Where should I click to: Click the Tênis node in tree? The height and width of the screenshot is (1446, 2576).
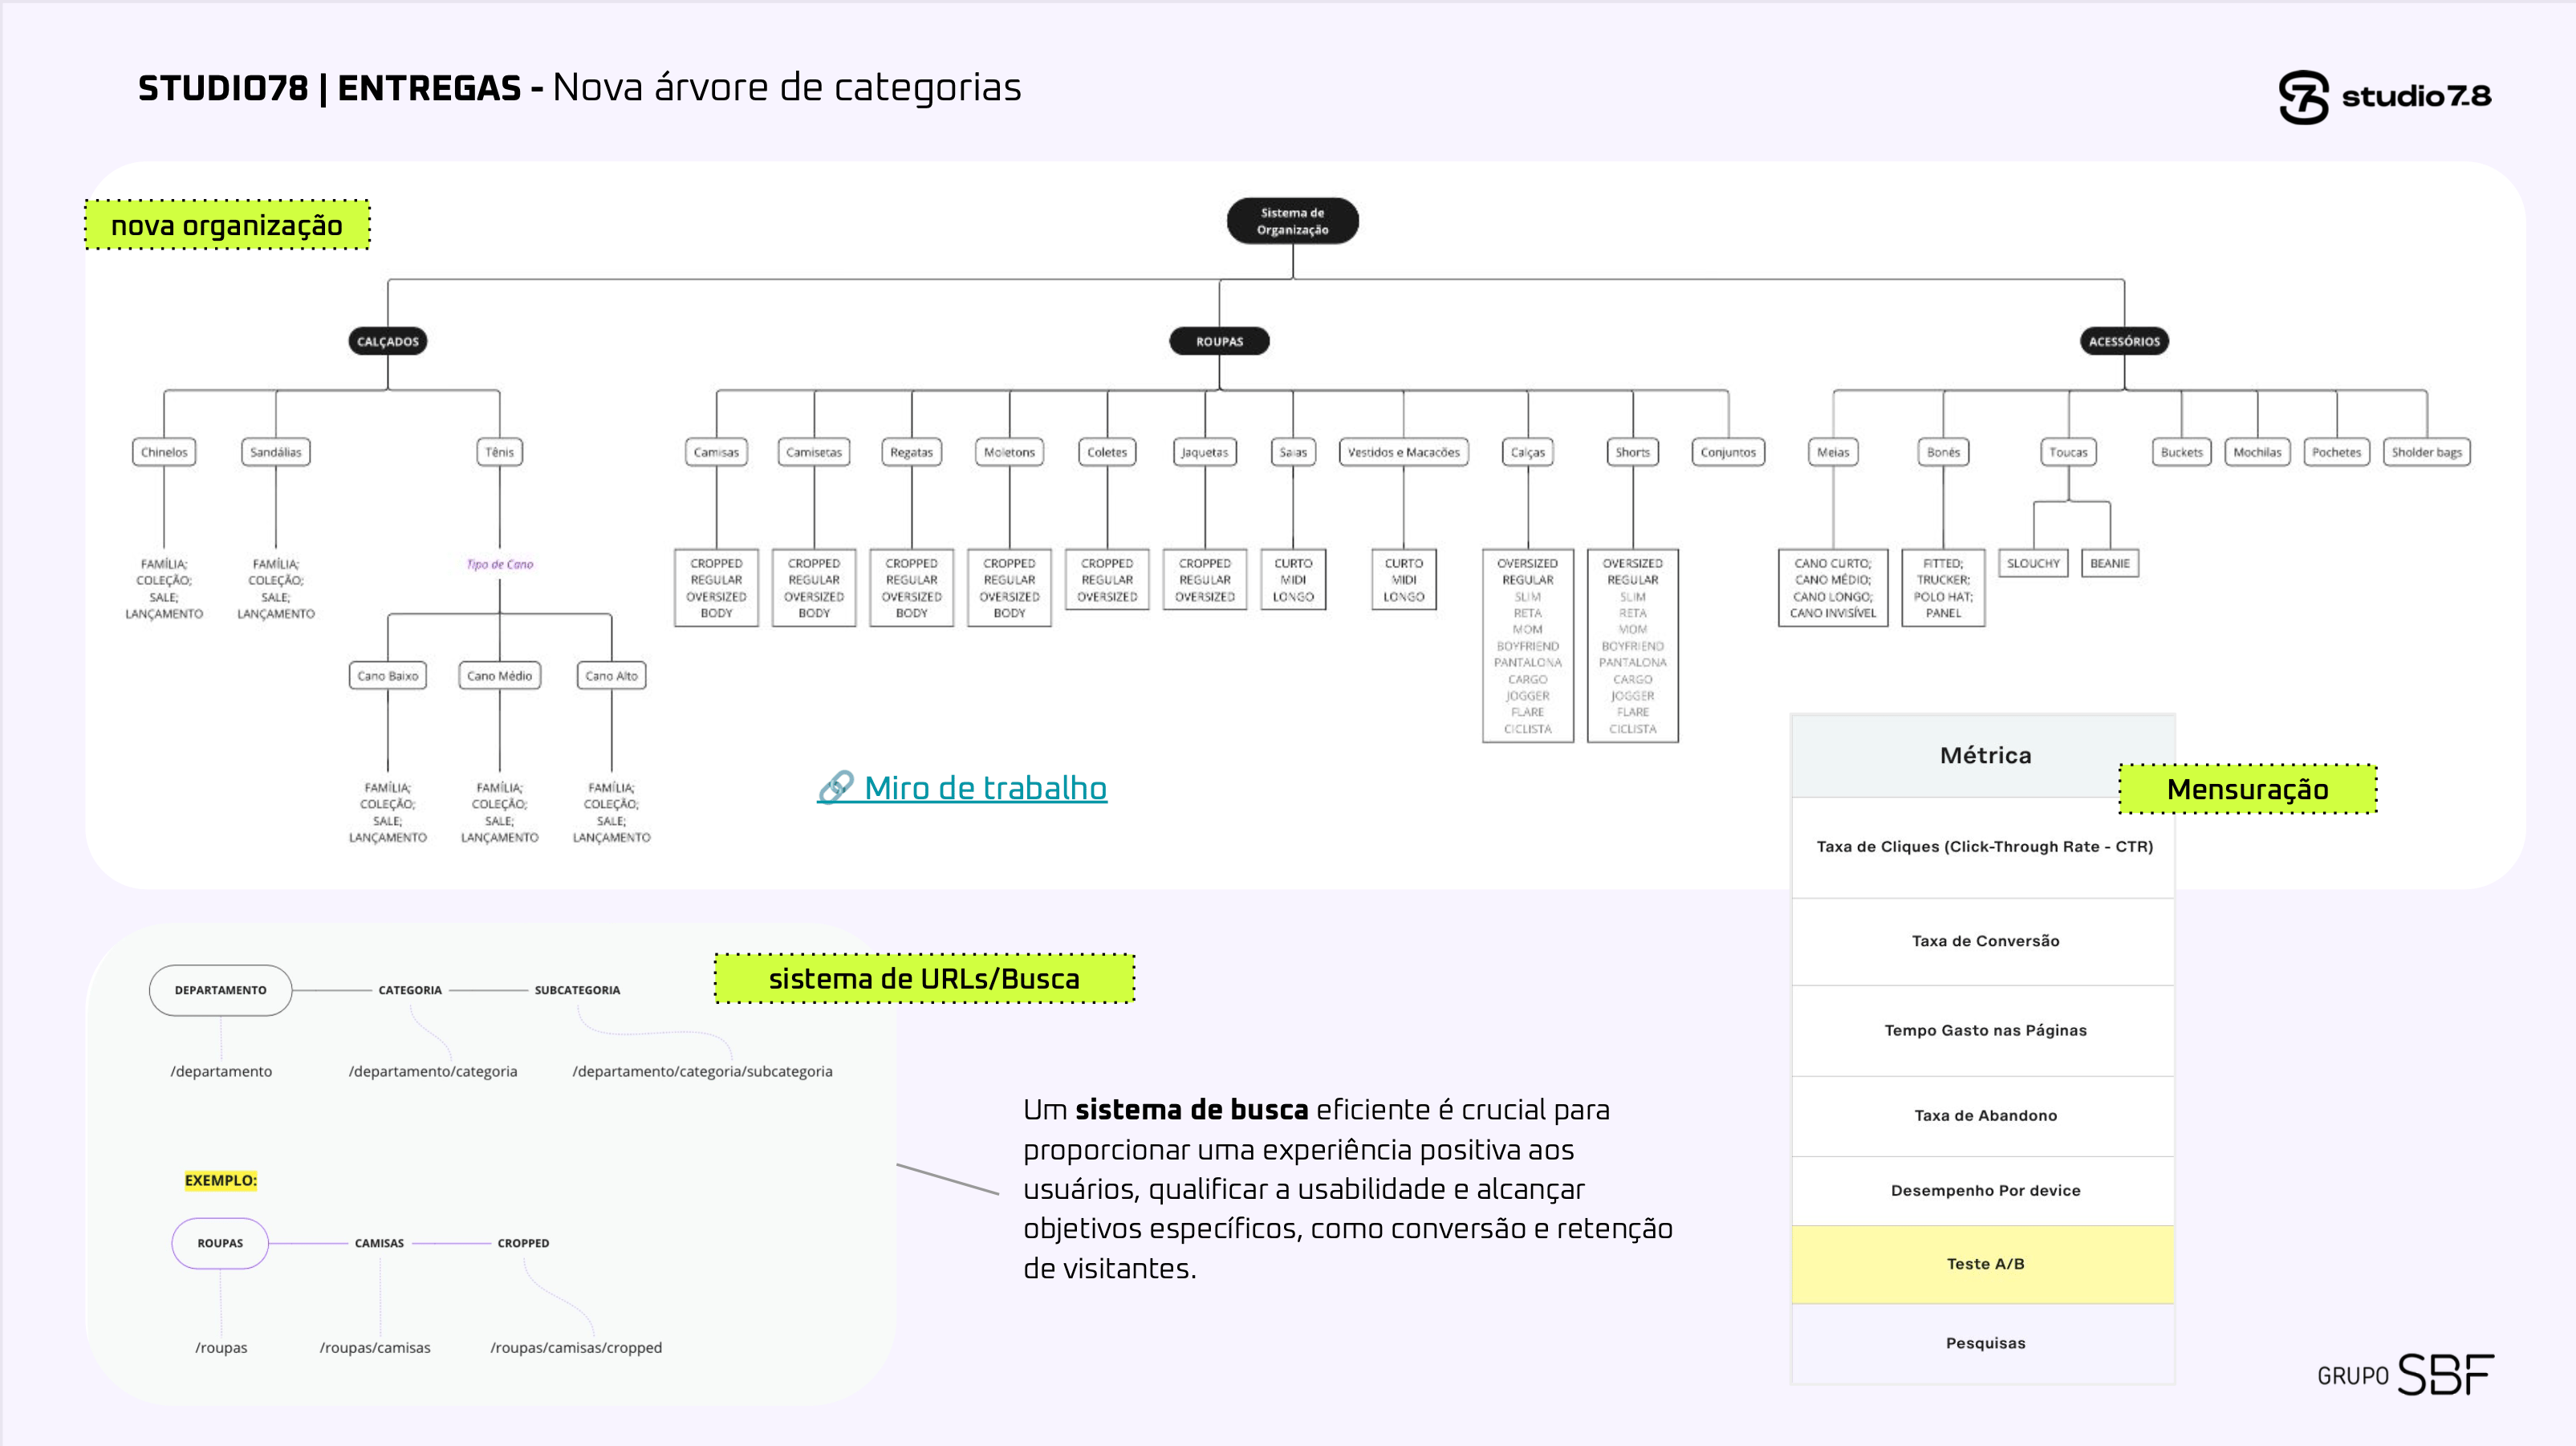499,452
